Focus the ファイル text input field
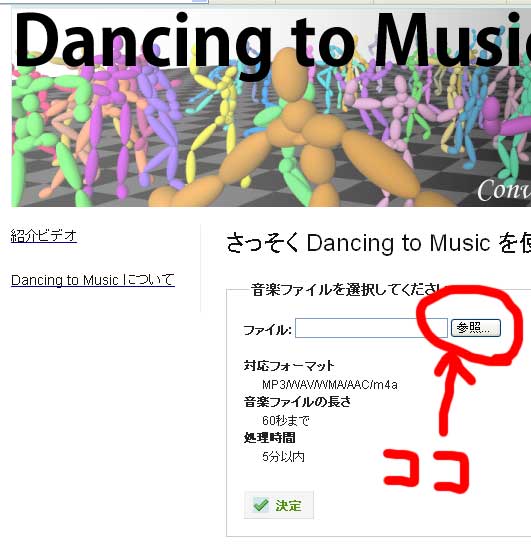The height and width of the screenshot is (549, 531). point(371,328)
